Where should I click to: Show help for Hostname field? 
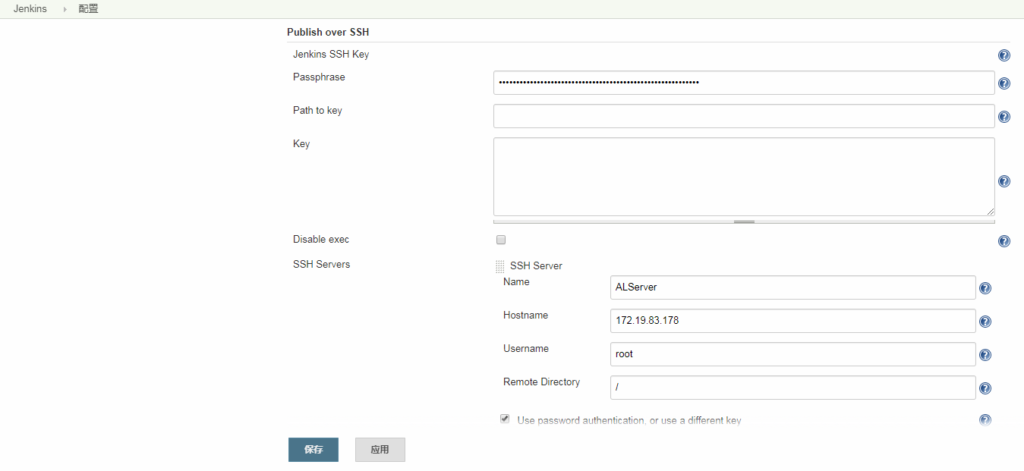(984, 322)
